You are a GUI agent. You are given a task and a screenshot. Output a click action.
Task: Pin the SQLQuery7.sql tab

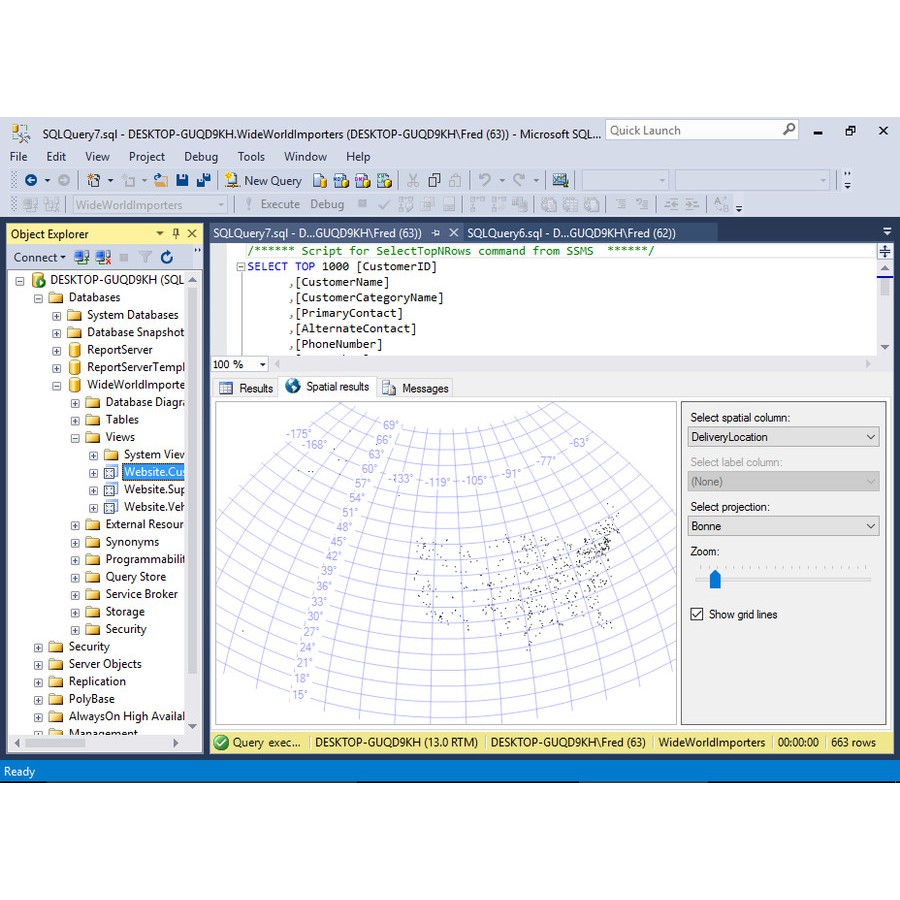436,232
